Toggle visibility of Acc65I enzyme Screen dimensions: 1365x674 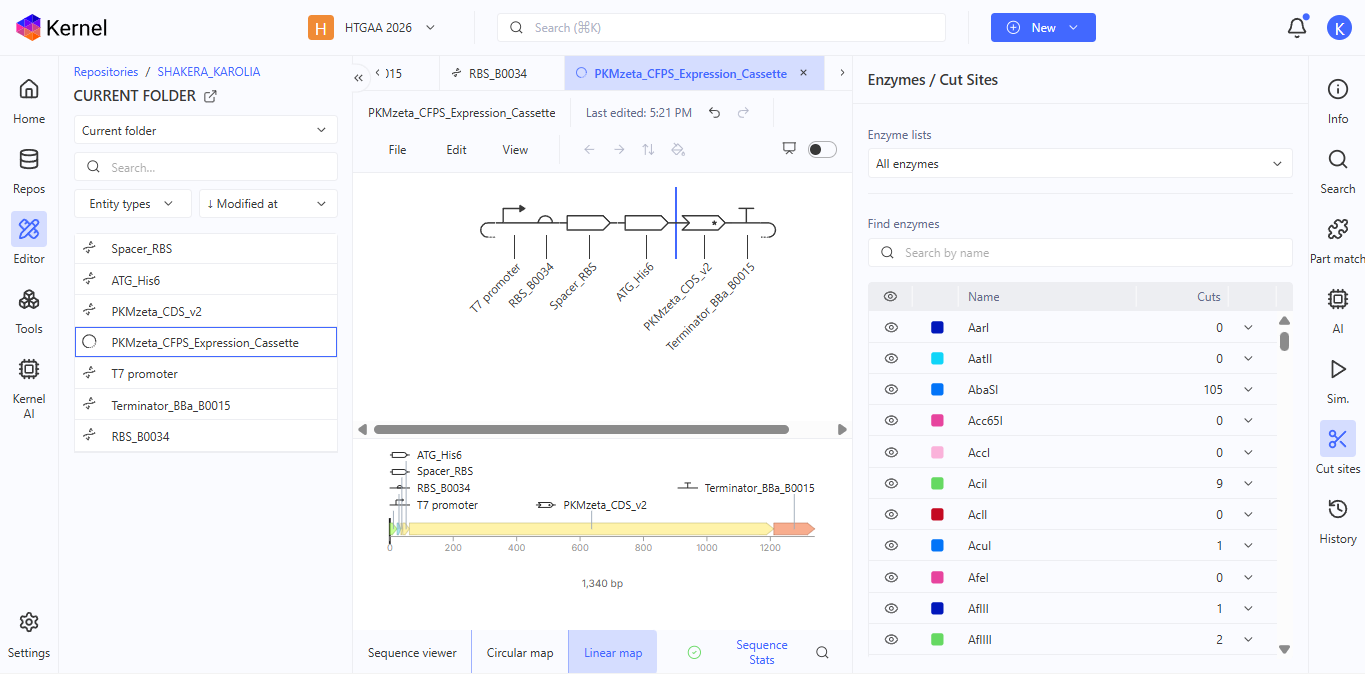(x=891, y=420)
